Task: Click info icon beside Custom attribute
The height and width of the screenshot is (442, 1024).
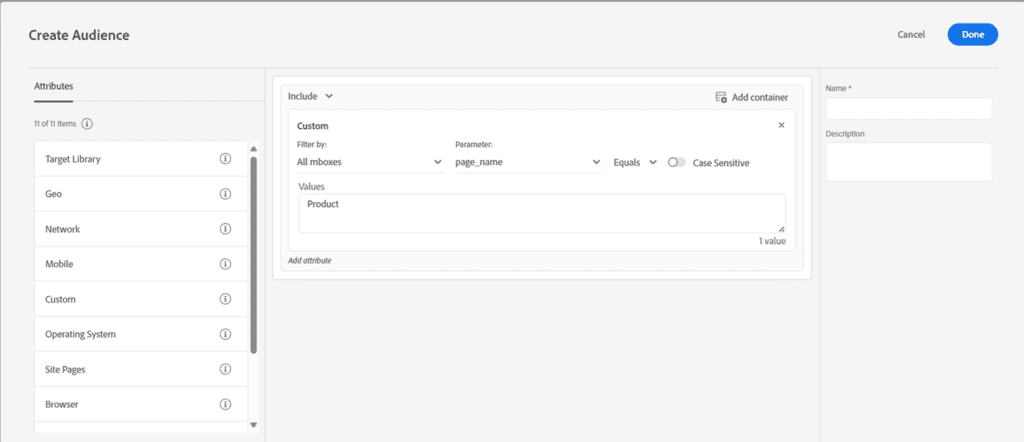Action: pos(225,299)
